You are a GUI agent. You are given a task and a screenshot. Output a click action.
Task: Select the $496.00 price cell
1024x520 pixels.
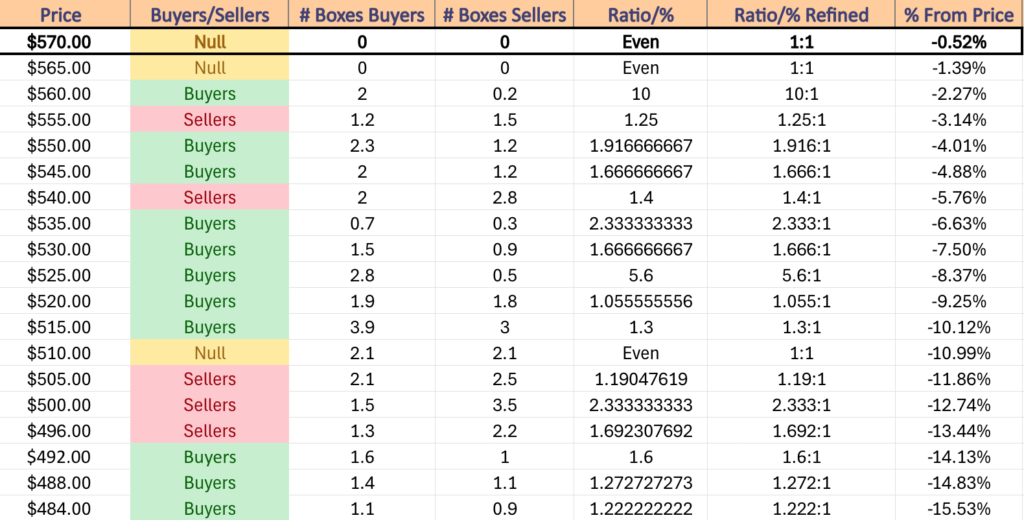point(65,431)
